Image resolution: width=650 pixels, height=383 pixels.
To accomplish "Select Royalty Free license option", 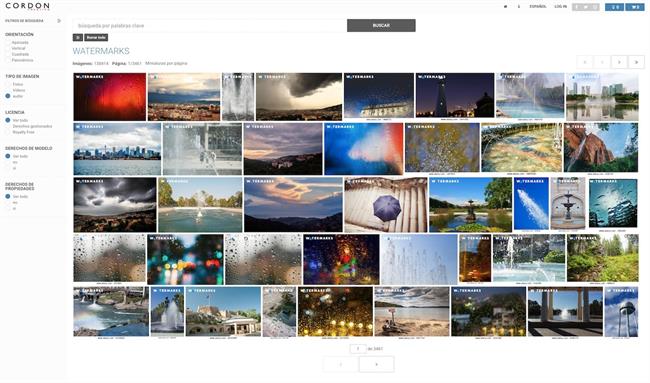I will point(8,132).
